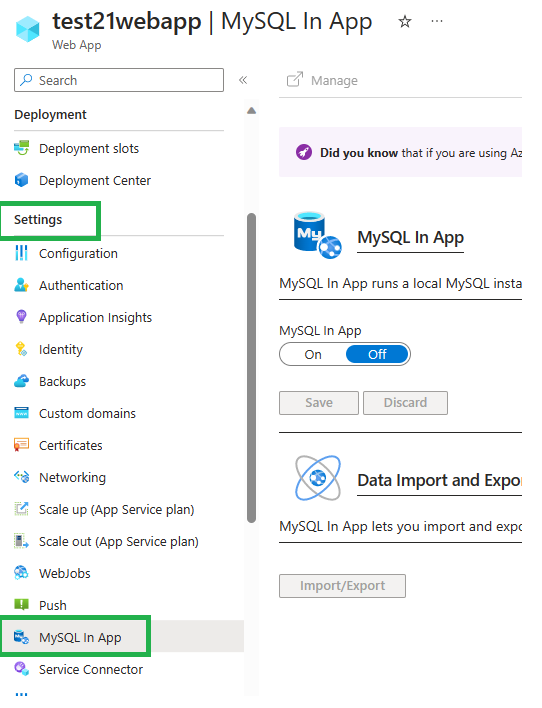Focus the sidebar Search field

(119, 80)
